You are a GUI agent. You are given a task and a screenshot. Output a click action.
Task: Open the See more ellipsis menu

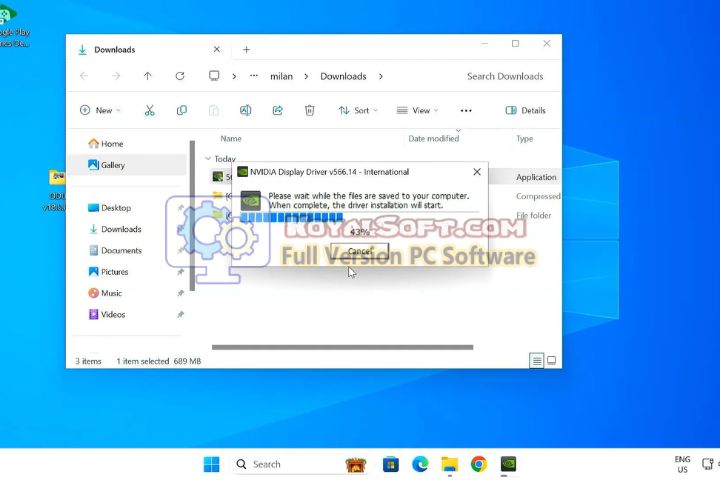[466, 111]
